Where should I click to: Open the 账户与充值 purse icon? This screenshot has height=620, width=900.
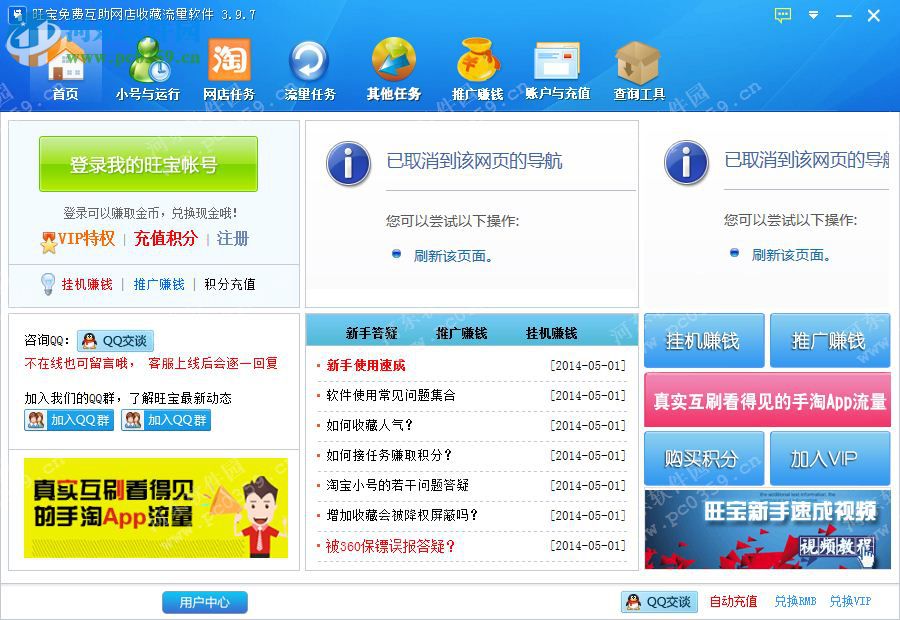coord(558,62)
